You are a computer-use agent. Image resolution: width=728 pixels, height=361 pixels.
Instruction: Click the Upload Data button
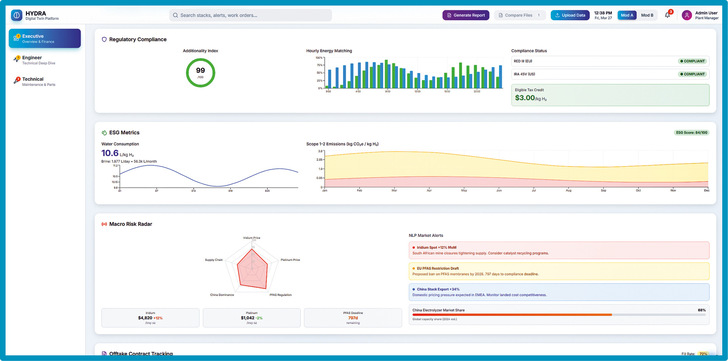[570, 15]
